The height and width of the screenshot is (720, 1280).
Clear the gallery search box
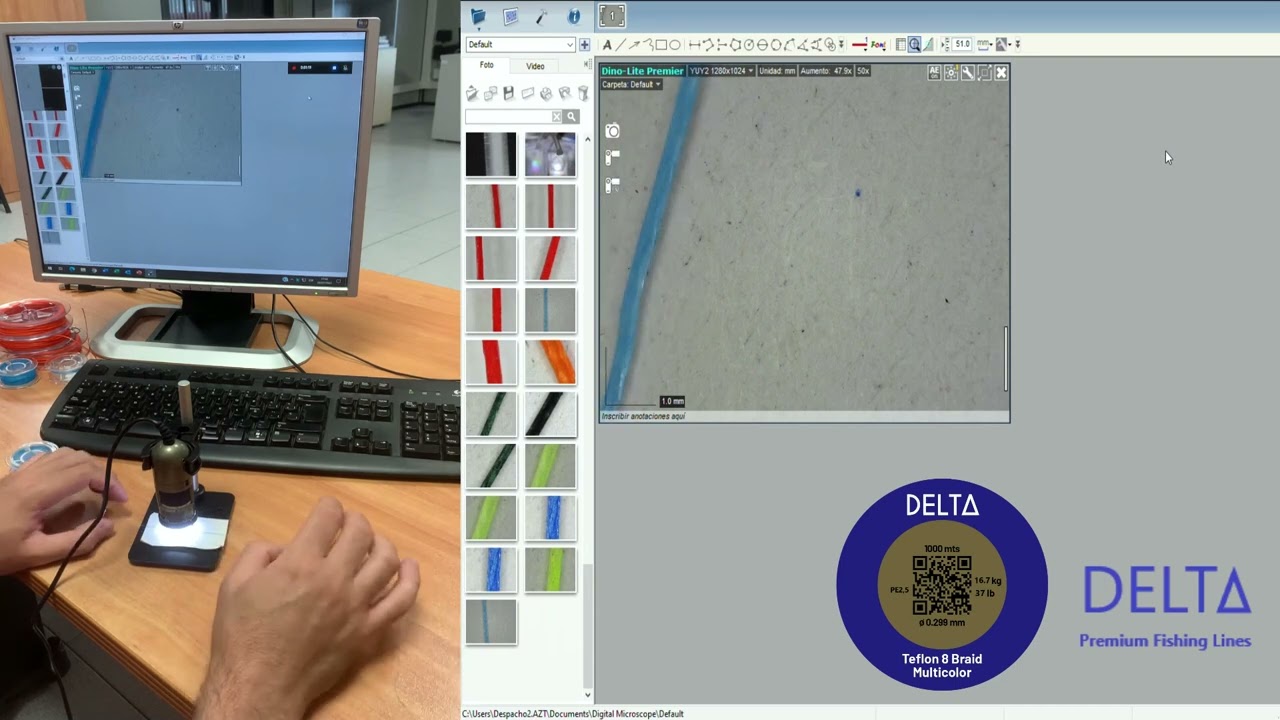tap(557, 116)
